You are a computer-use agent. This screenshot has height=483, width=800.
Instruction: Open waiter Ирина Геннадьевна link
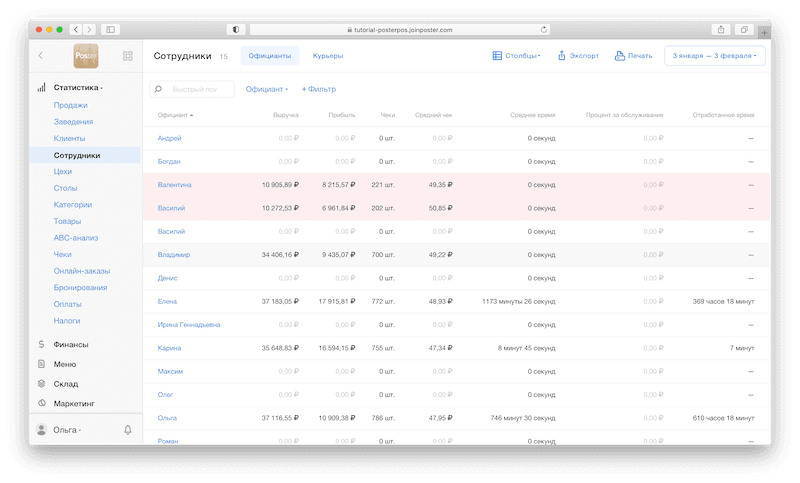[x=189, y=324]
